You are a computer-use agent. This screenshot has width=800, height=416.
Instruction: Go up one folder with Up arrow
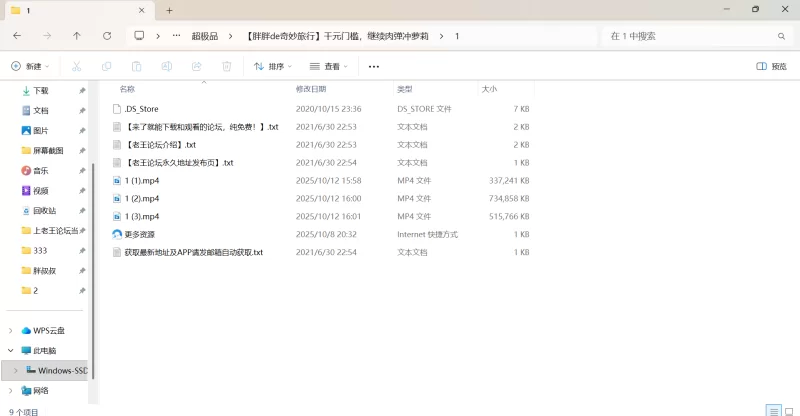coord(77,36)
